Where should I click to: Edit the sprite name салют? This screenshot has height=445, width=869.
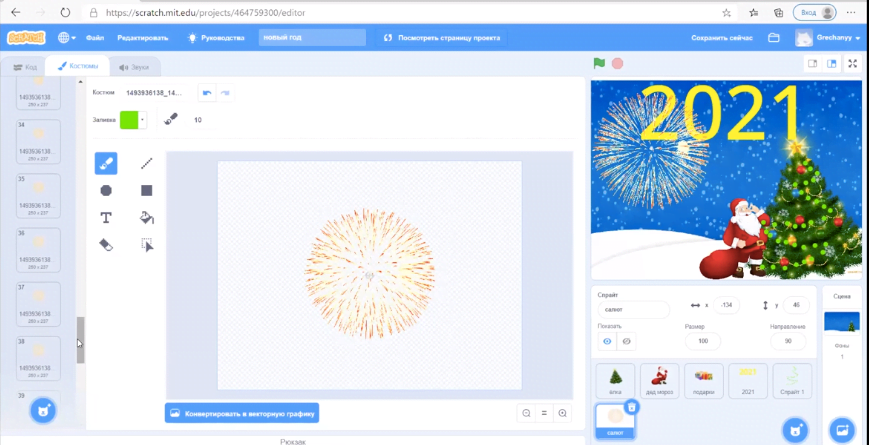pos(633,310)
